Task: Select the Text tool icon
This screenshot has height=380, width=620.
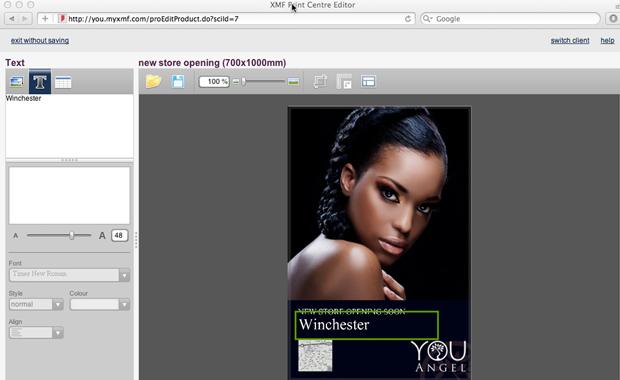Action: 40,82
